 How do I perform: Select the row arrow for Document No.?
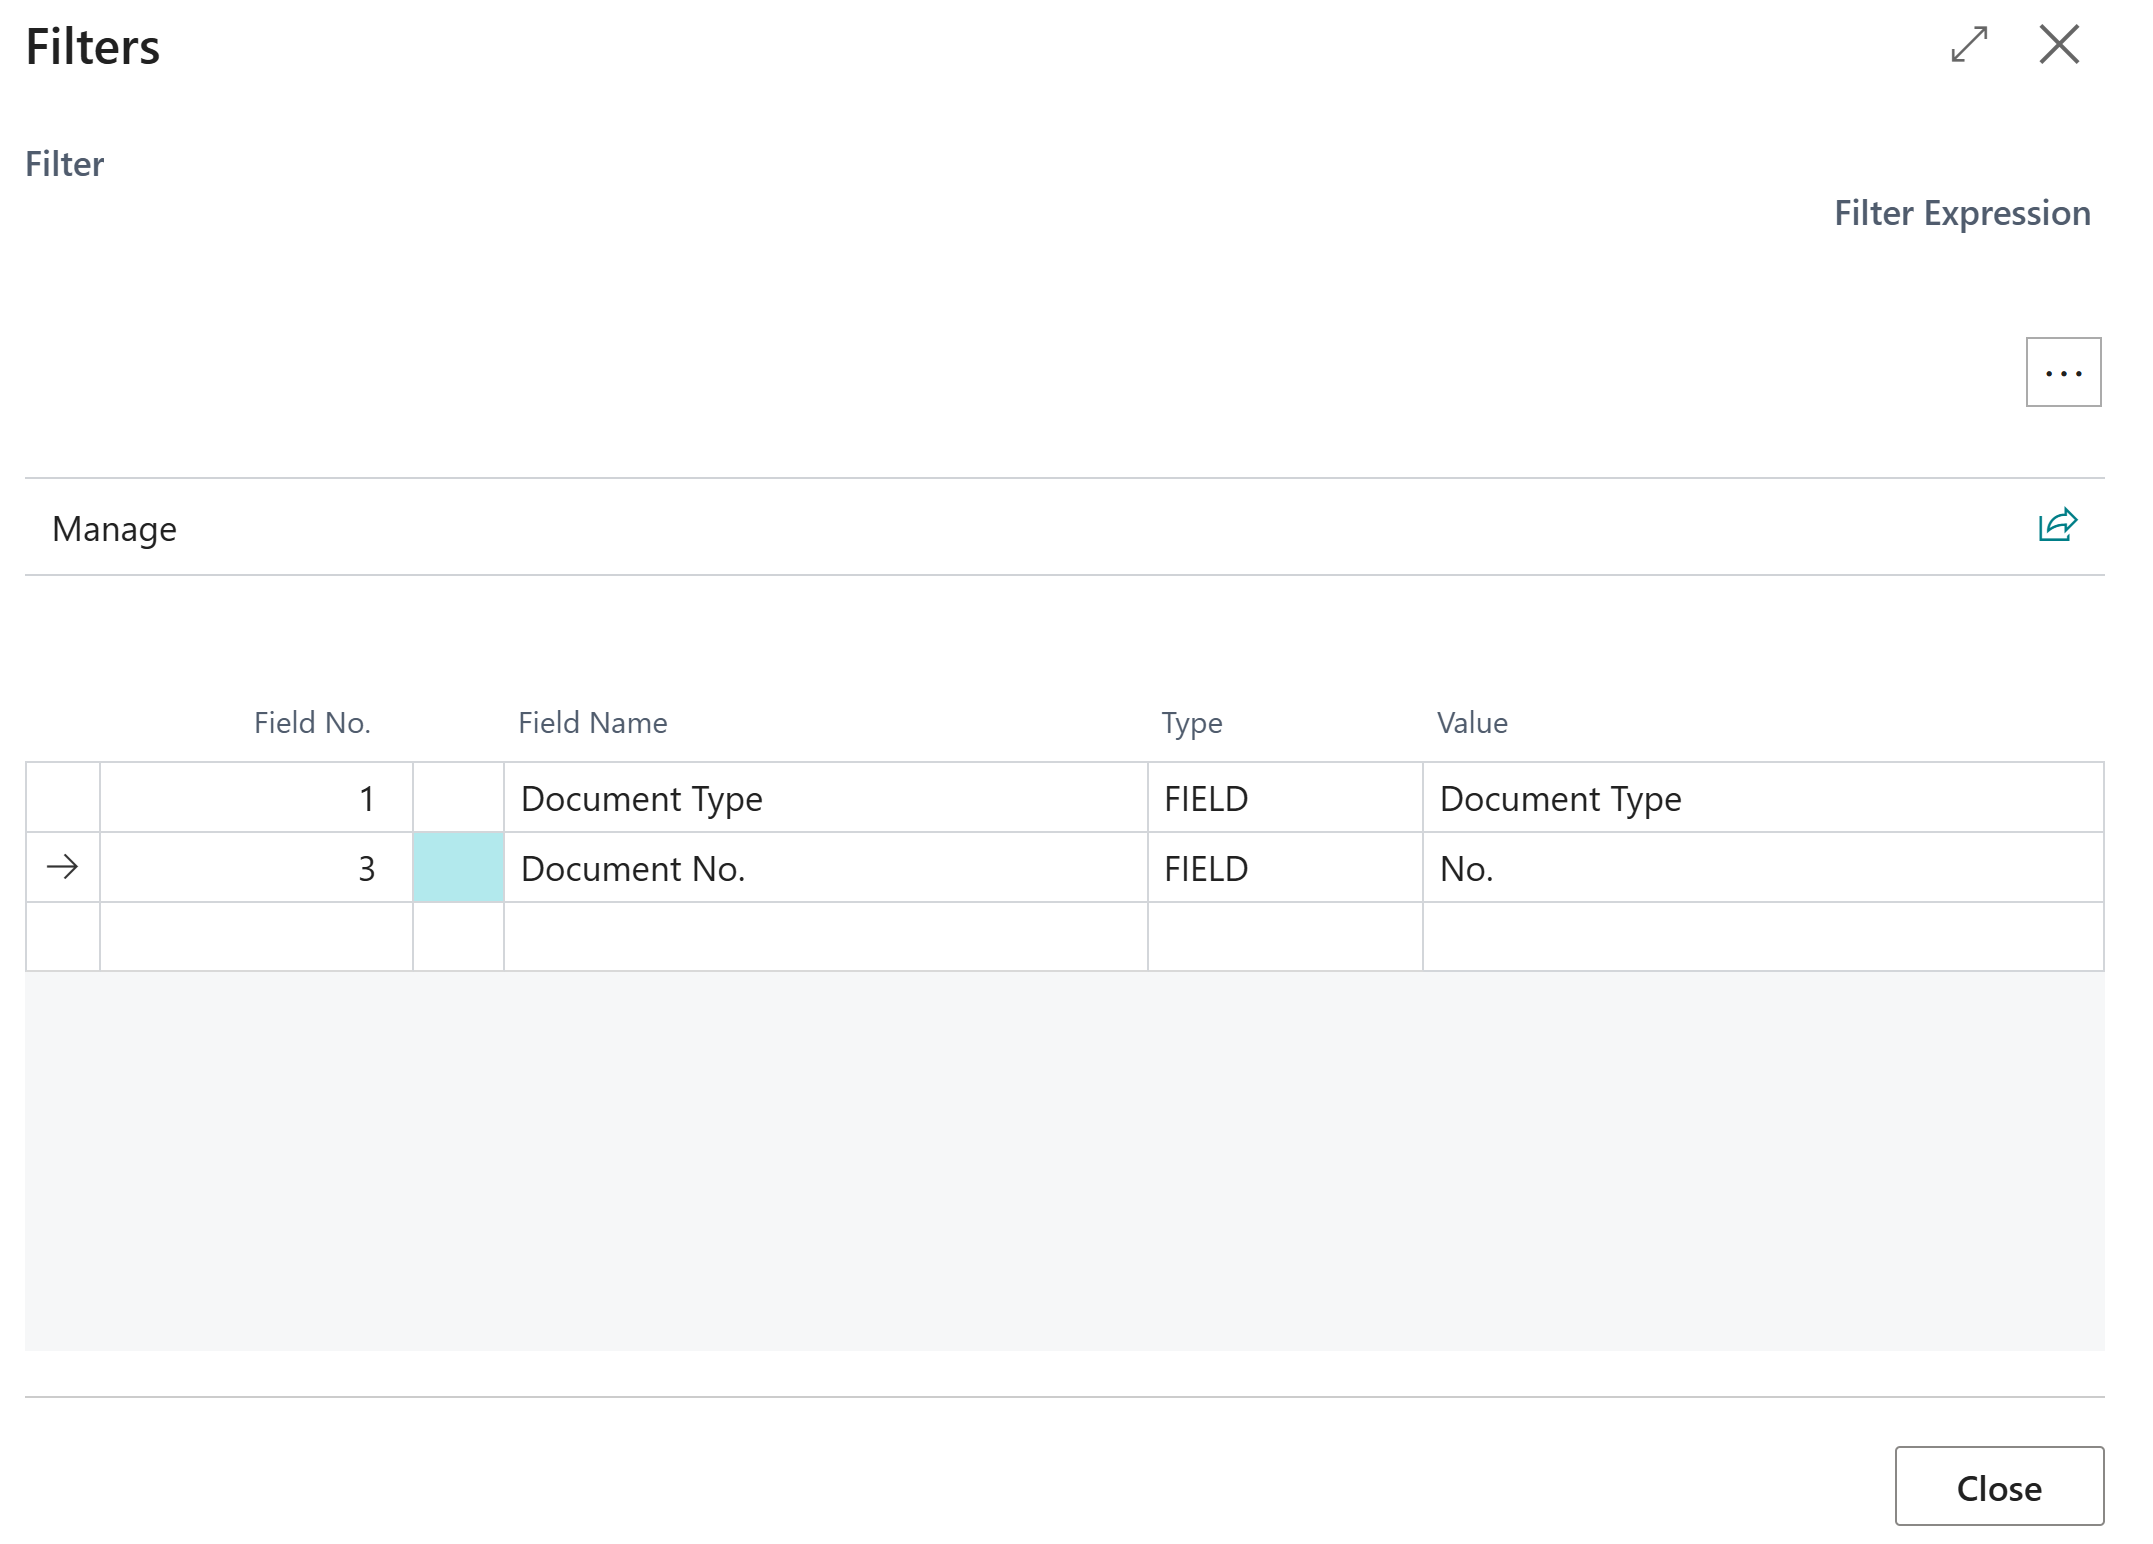62,867
